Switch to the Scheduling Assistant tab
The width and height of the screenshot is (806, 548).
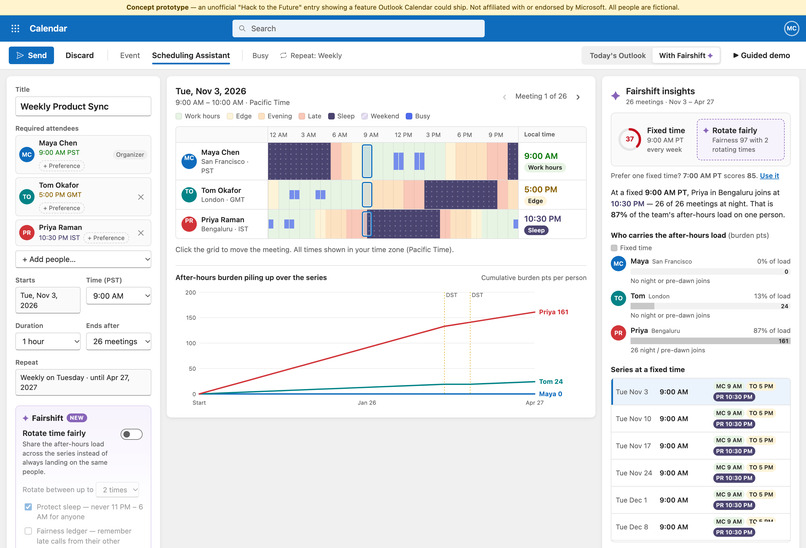pyautogui.click(x=191, y=56)
